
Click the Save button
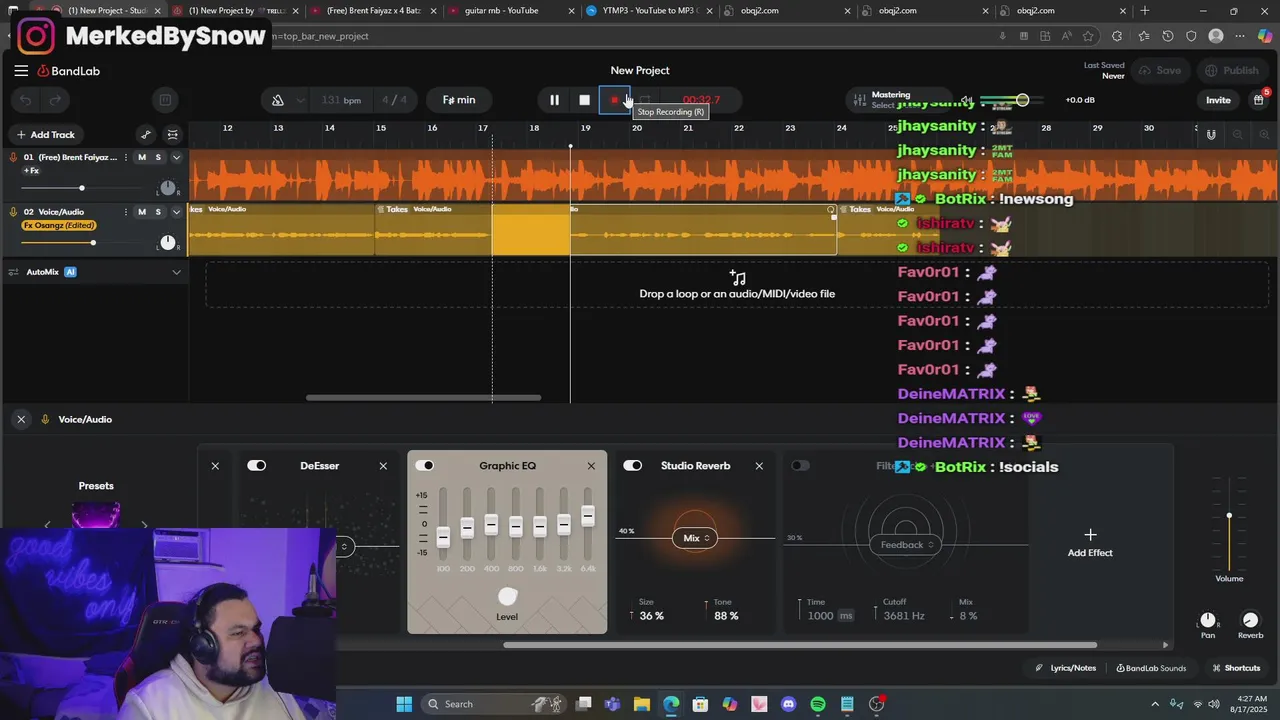[1160, 71]
